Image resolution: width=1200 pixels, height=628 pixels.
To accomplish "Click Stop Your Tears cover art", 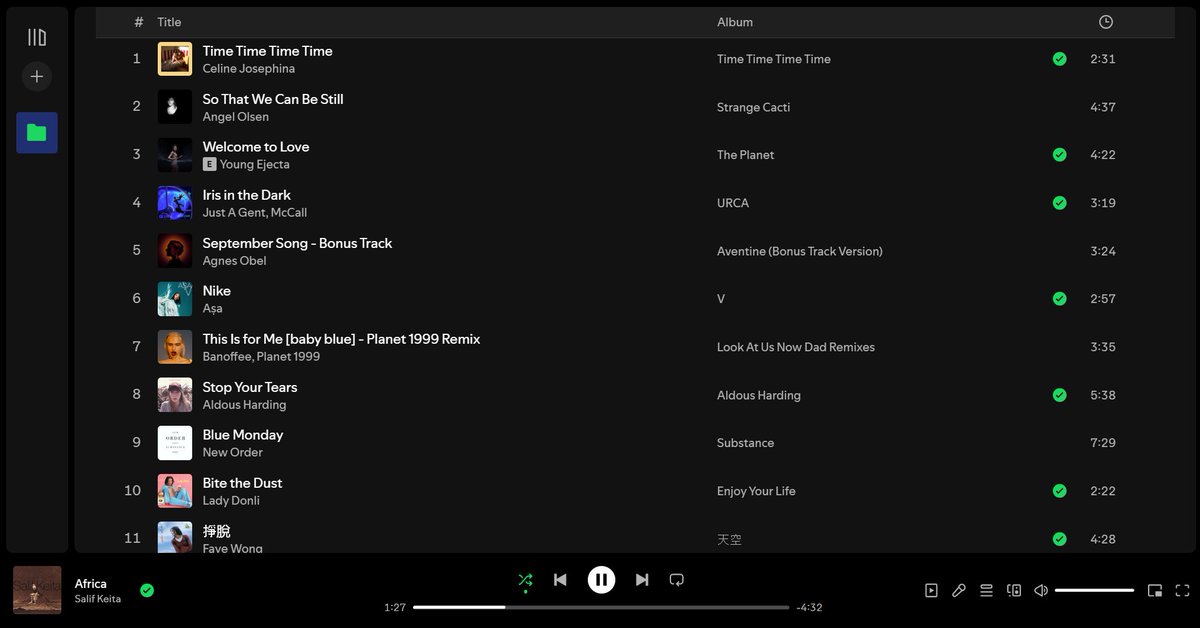I will coord(175,395).
